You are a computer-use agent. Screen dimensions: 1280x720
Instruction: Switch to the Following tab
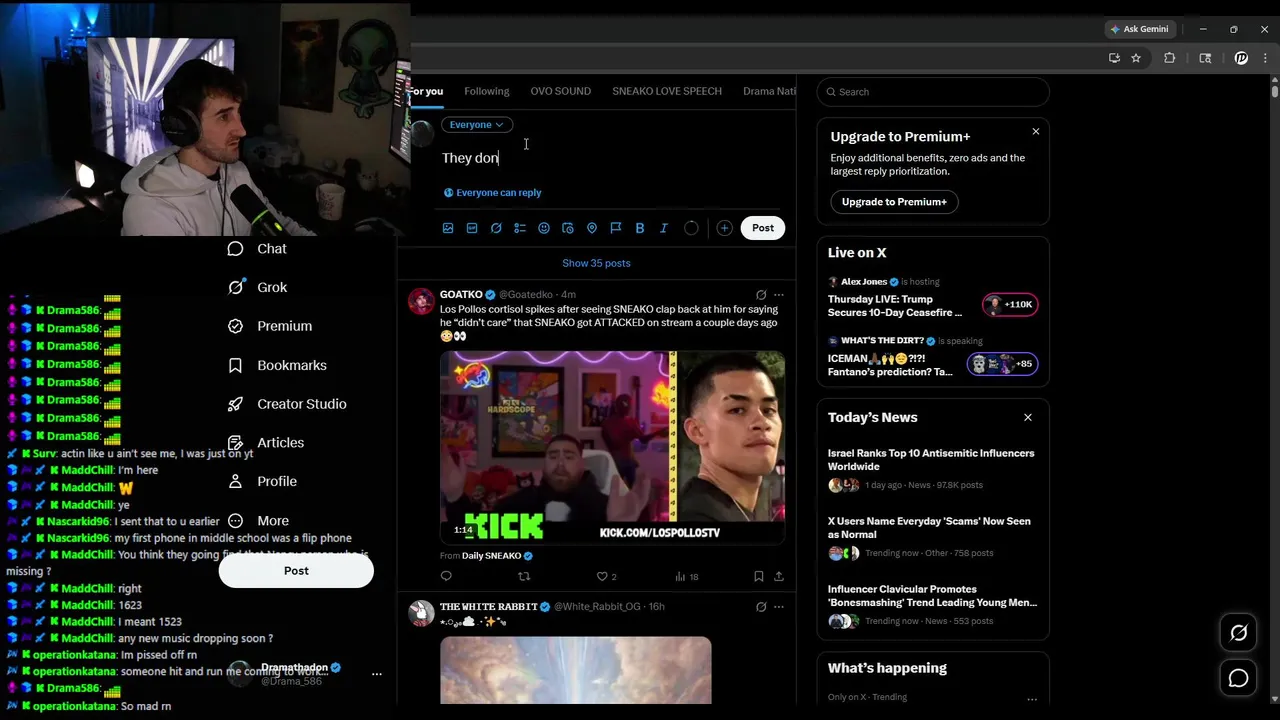point(487,91)
